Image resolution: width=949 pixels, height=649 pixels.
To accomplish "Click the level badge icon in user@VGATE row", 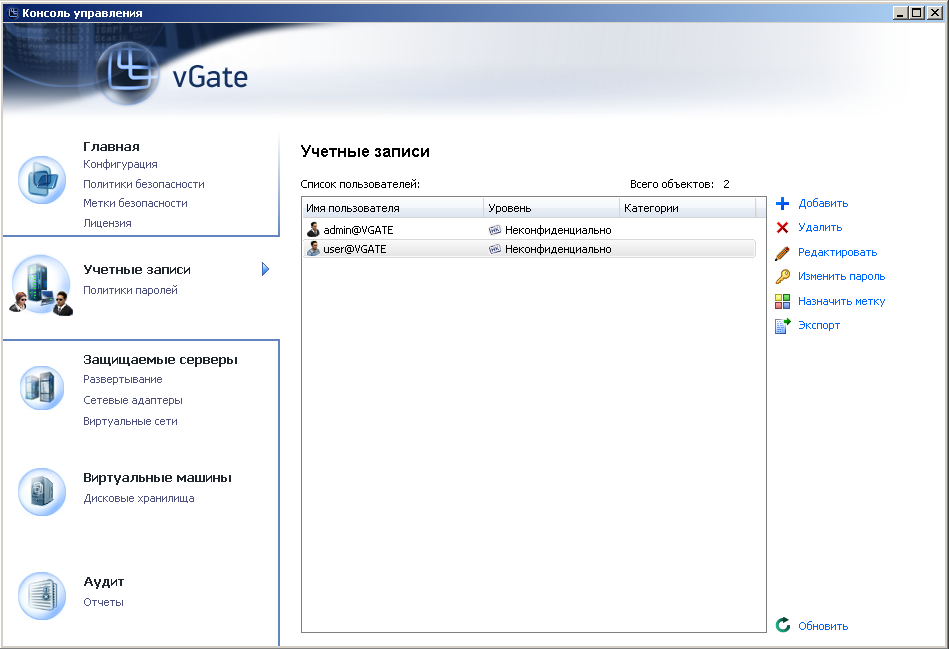I will click(x=494, y=249).
